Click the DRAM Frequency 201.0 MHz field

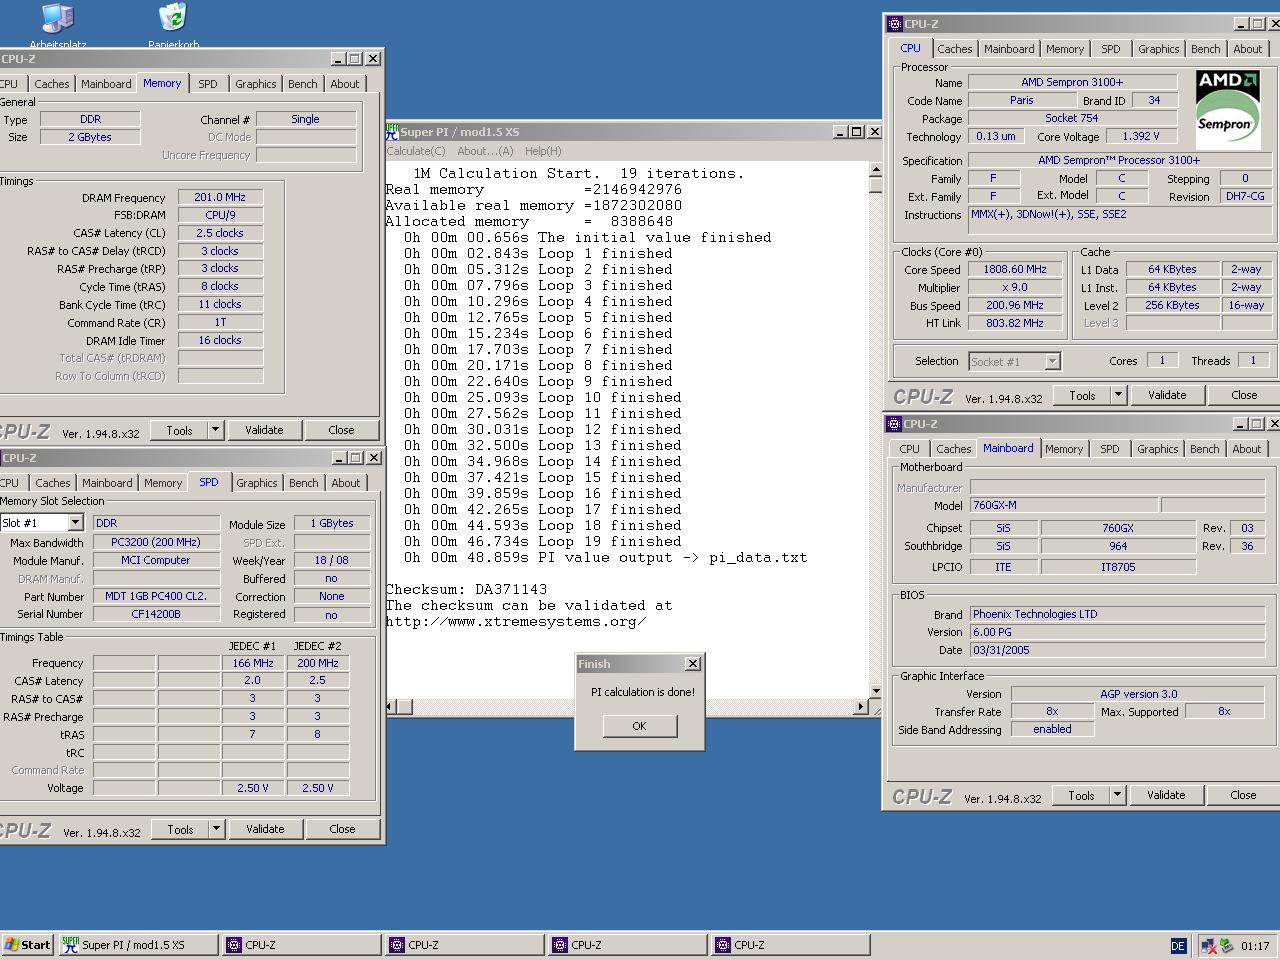220,197
